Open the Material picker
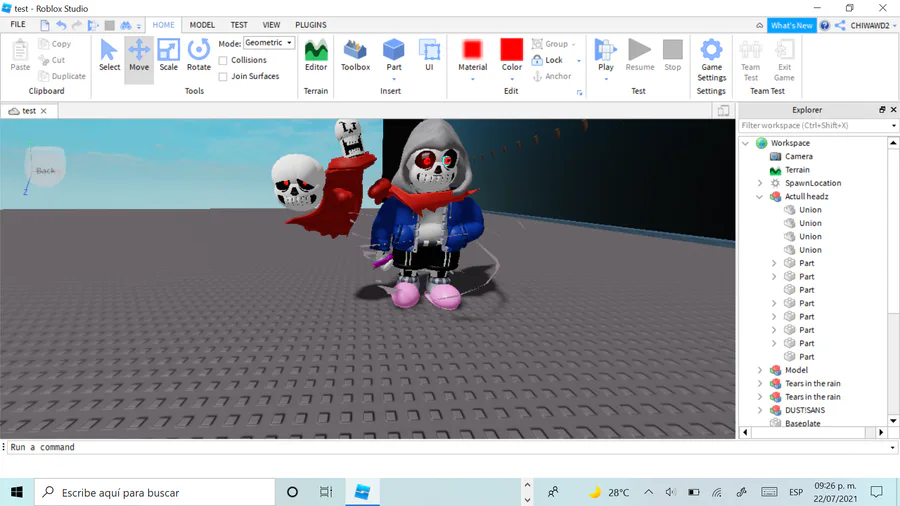The width and height of the screenshot is (900, 506). tap(472, 53)
